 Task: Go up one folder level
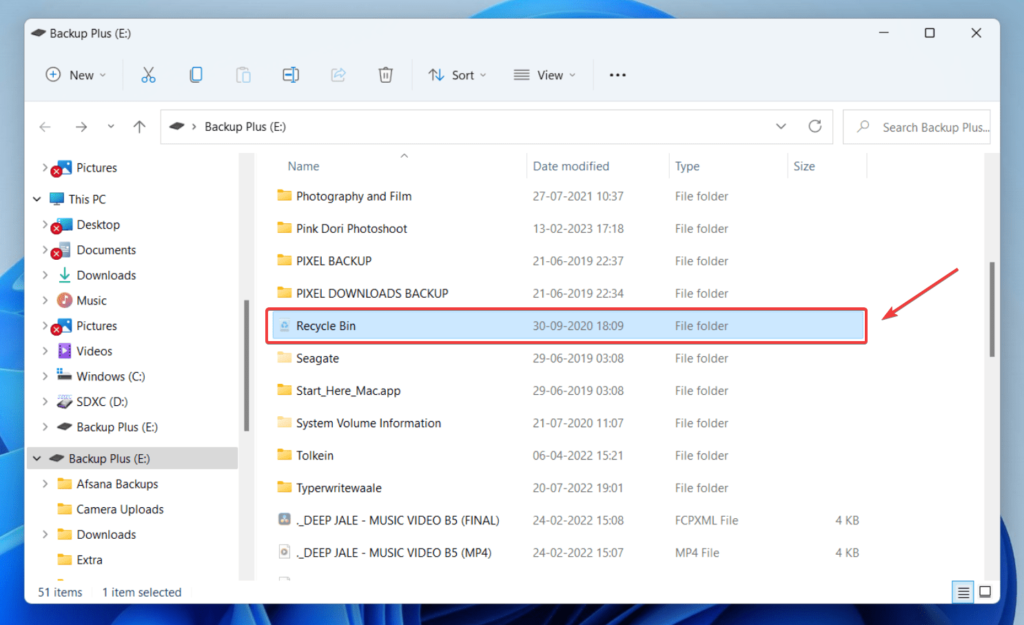point(138,126)
